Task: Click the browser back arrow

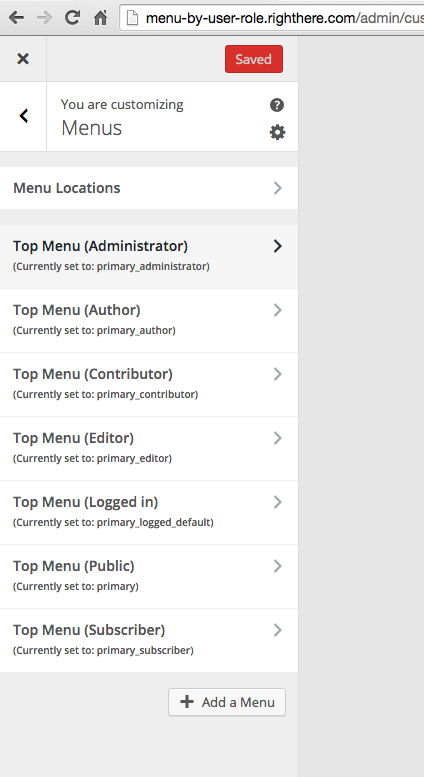Action: [16, 18]
